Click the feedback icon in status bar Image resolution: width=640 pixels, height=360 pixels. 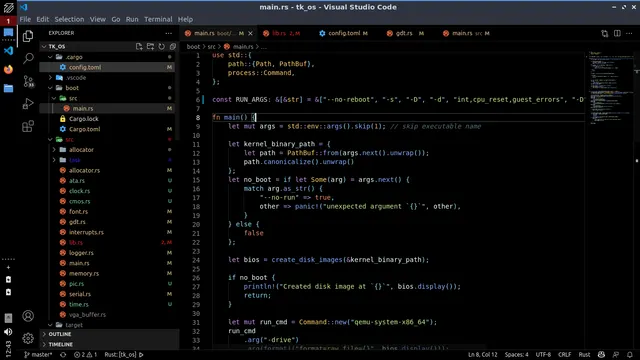(616, 355)
